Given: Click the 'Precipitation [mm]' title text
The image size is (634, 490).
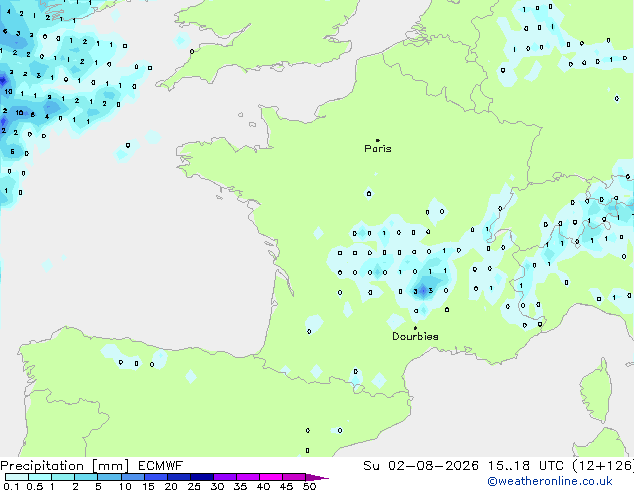Looking at the screenshot, I should (x=65, y=466).
